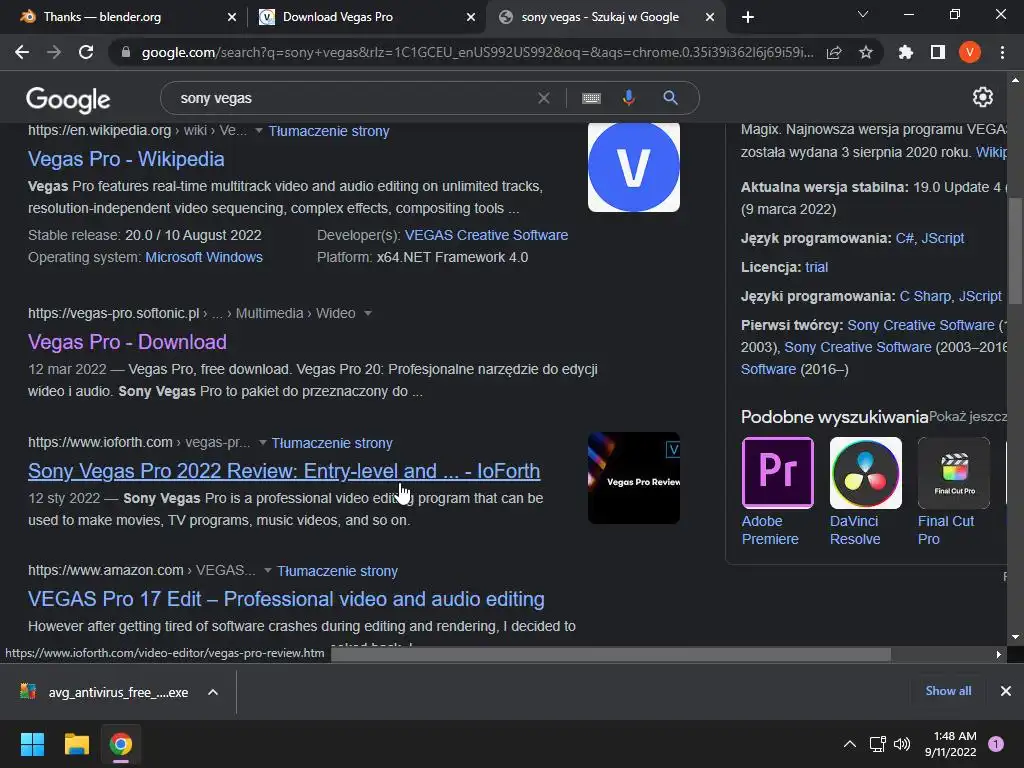
Task: Open Vegas Pro - Download softonic result
Action: click(127, 342)
